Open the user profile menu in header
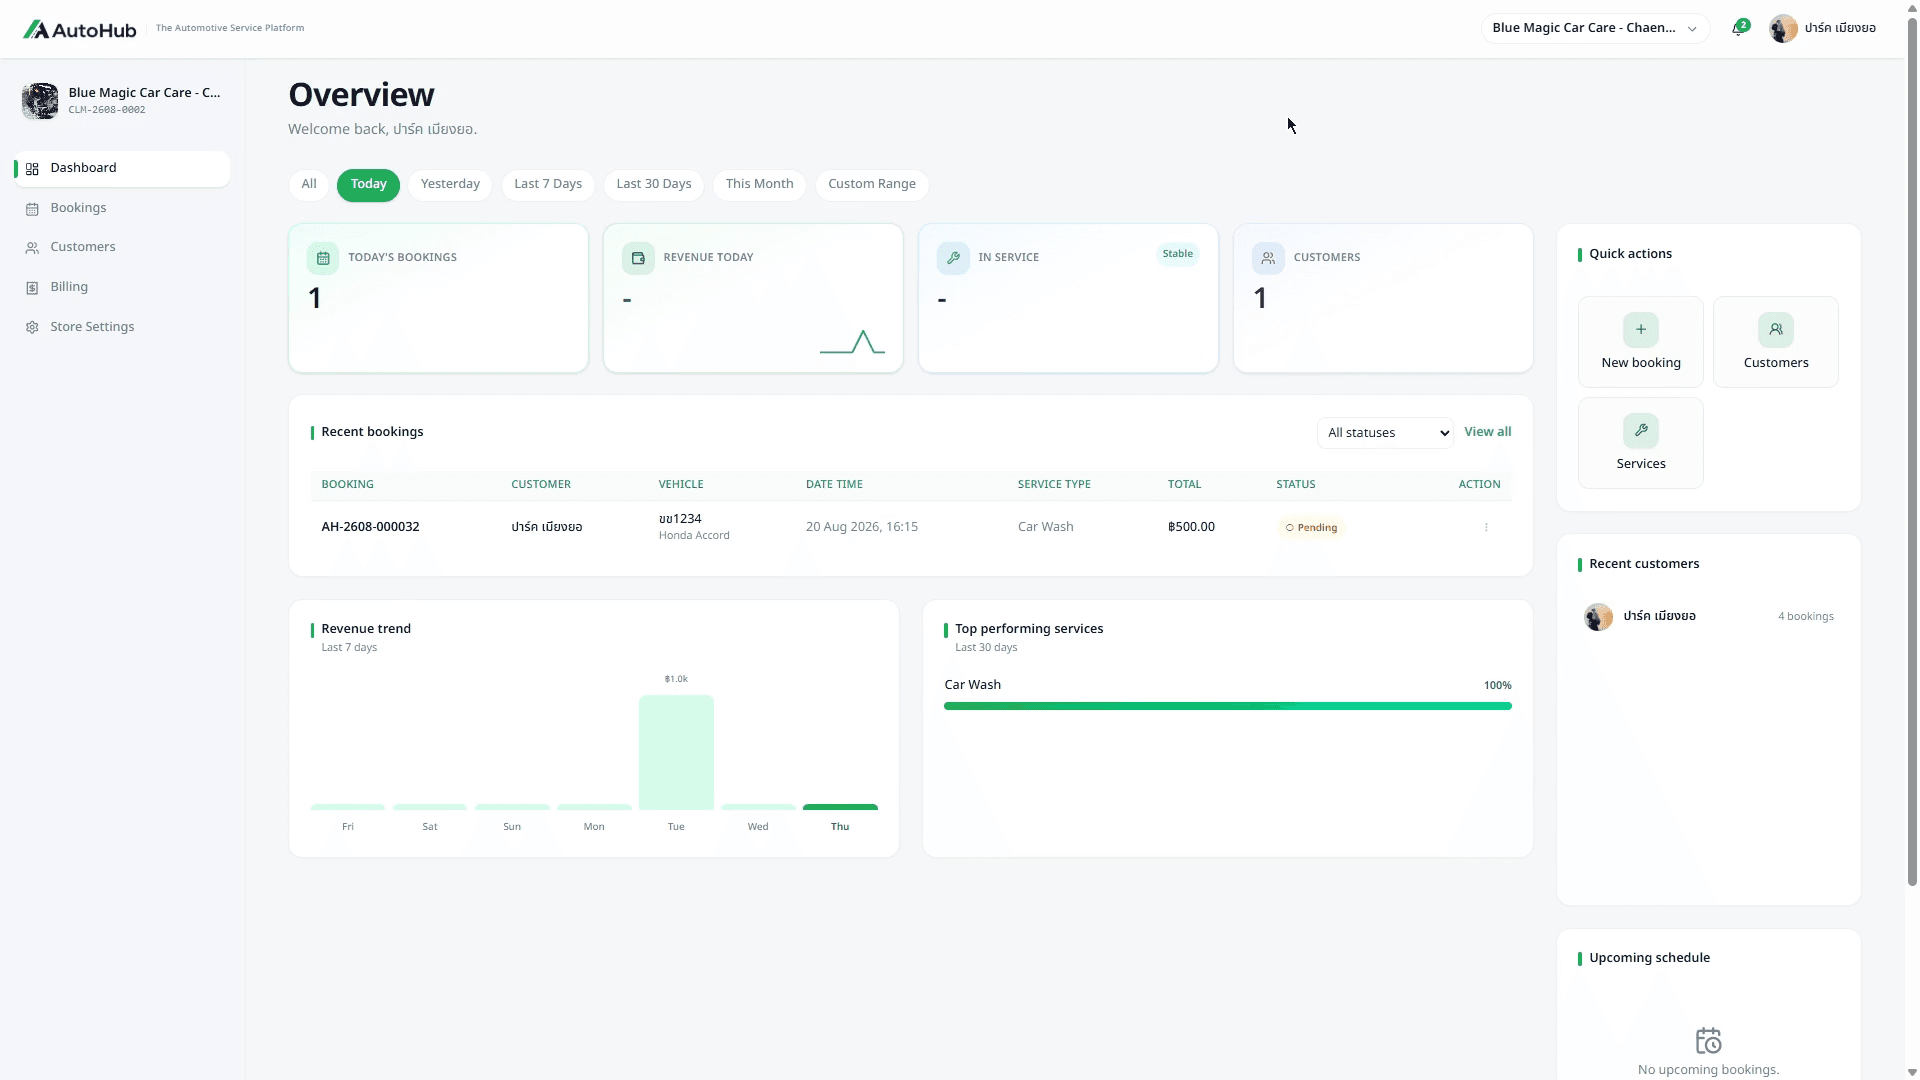Screen dimensions: 1920x1080 pyautogui.click(x=1822, y=29)
